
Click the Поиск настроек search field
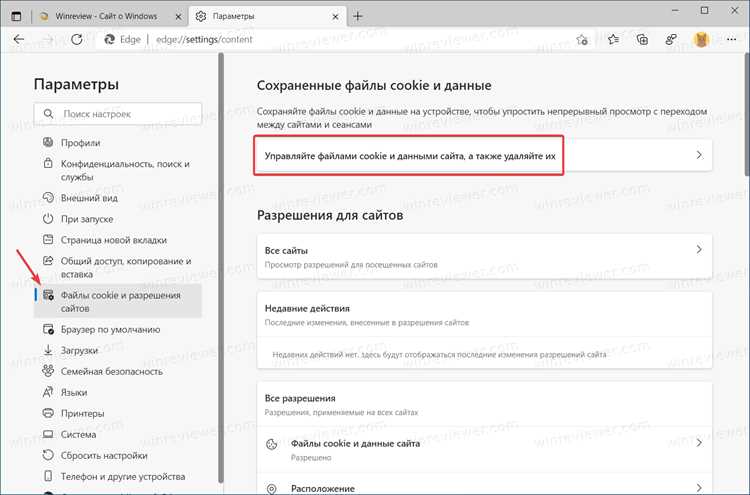[x=118, y=114]
